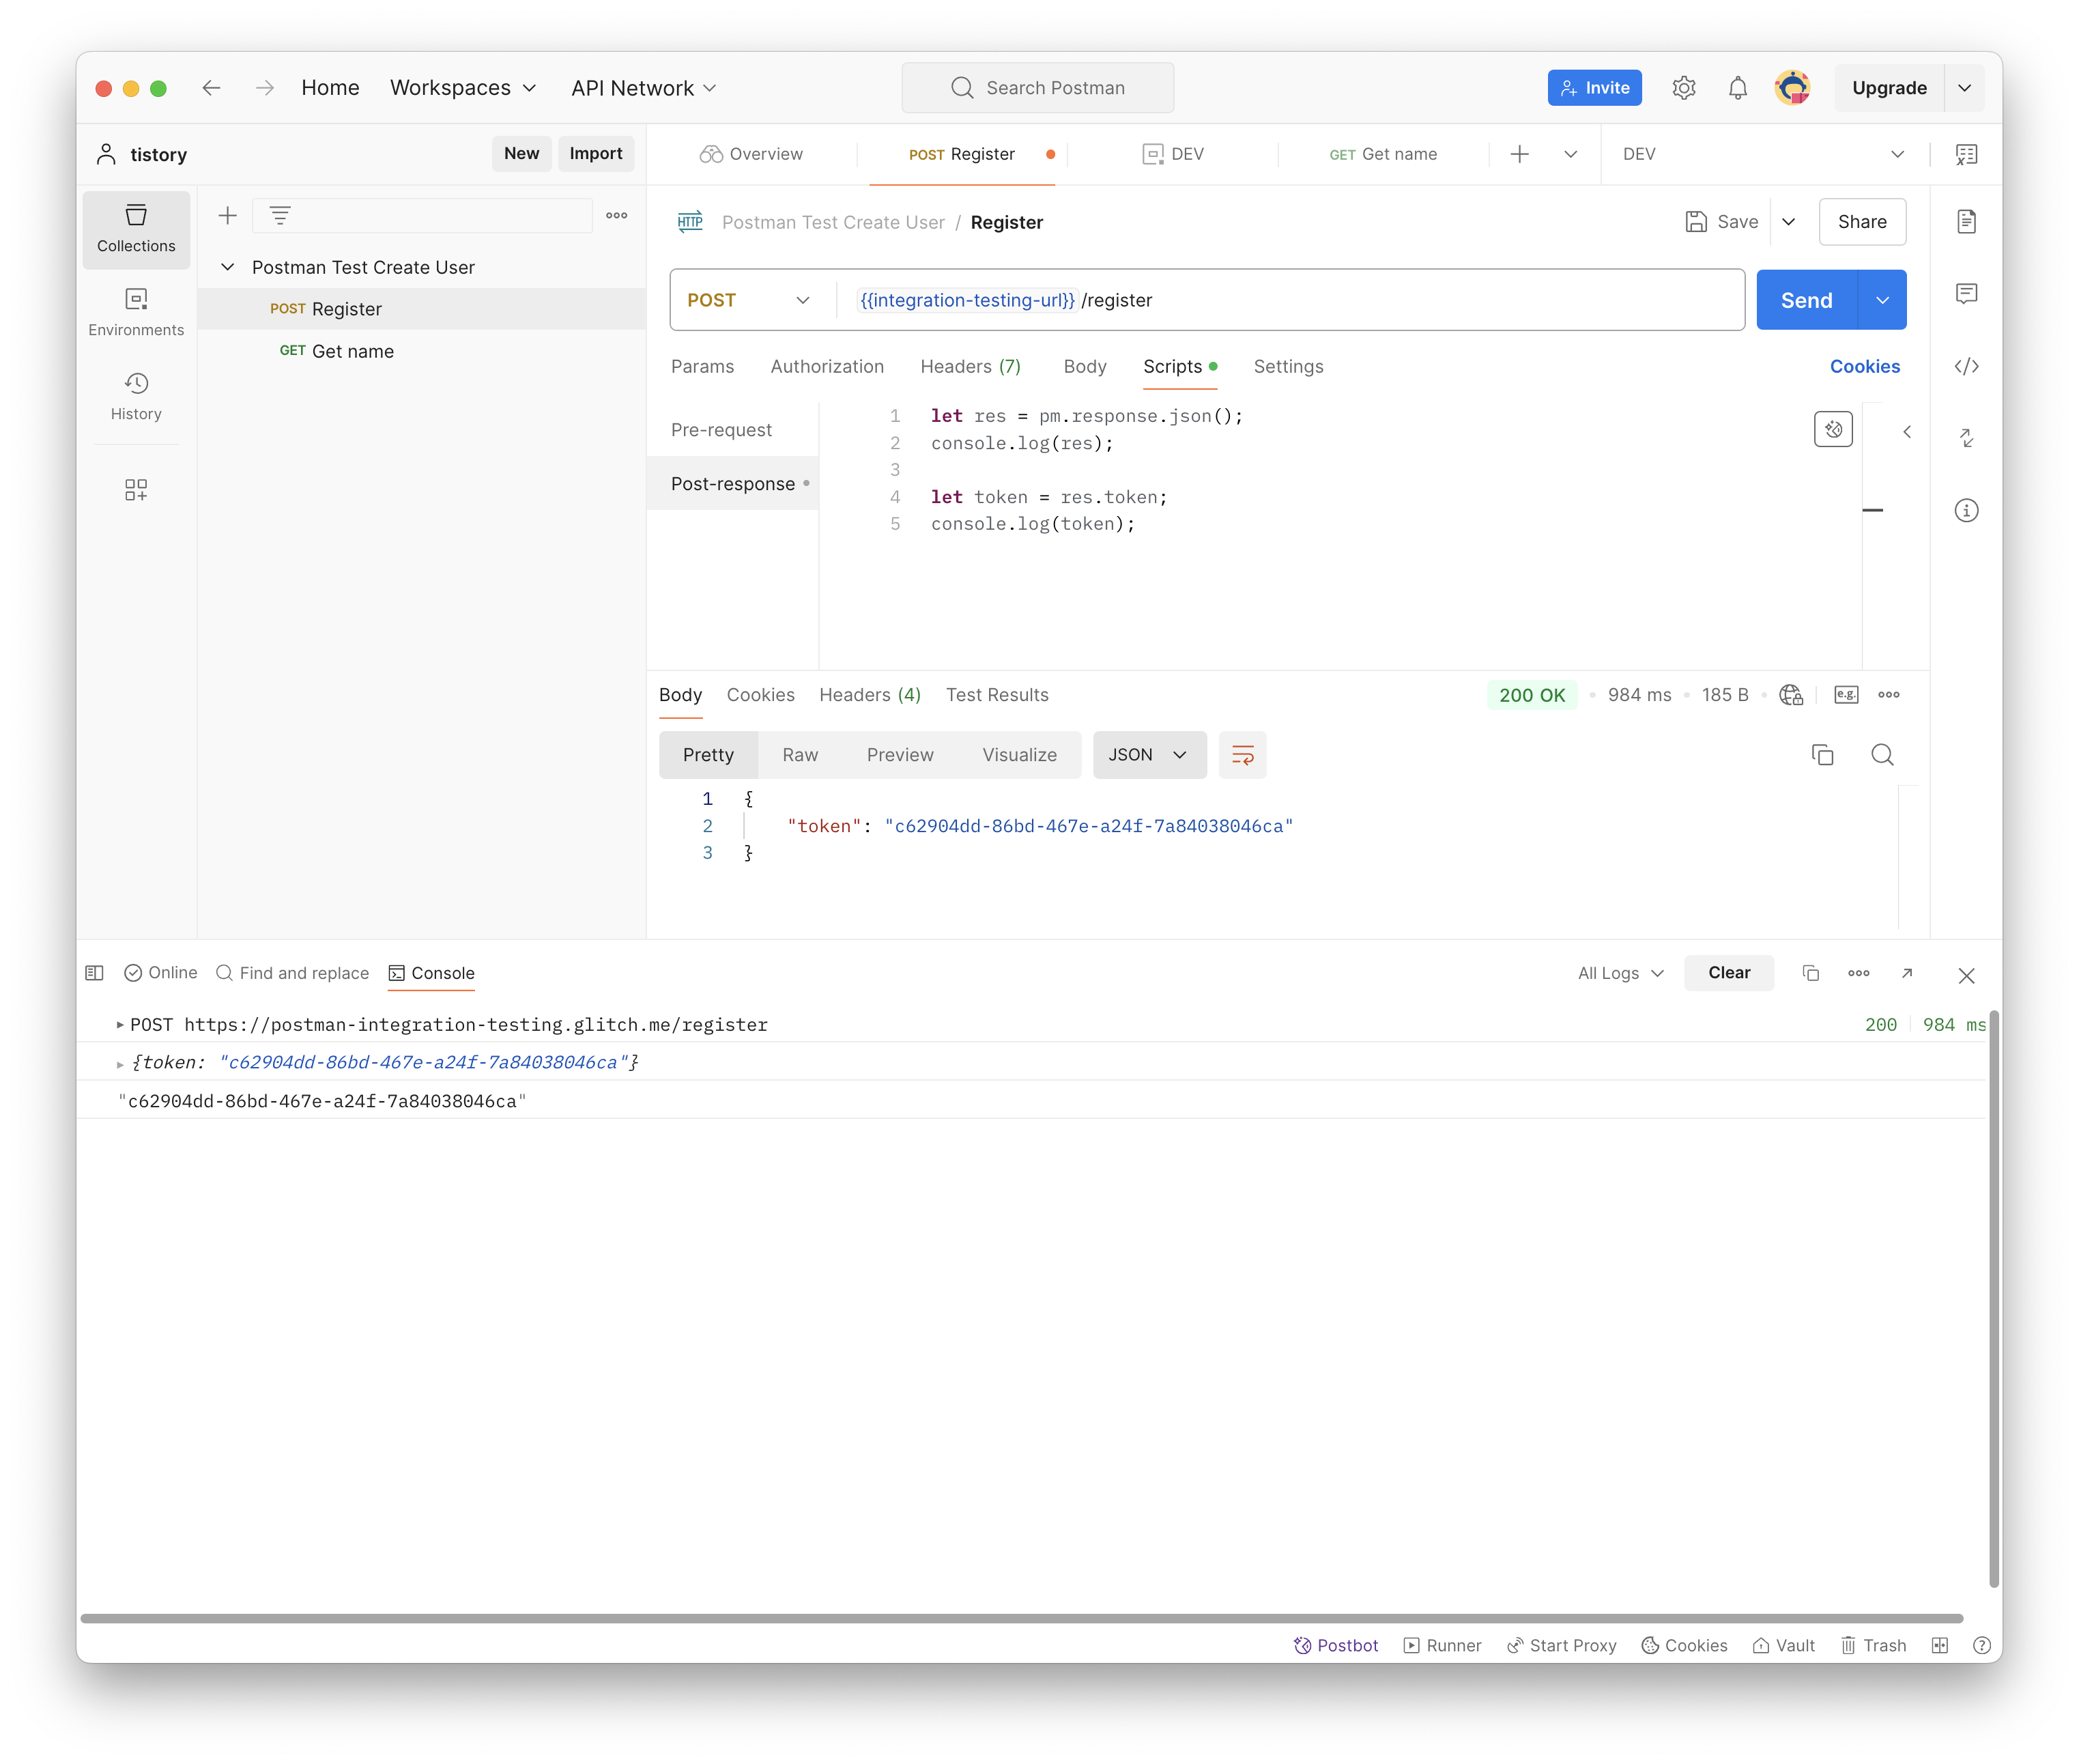Switch response view to Raw
The height and width of the screenshot is (1764, 2079).
[800, 755]
